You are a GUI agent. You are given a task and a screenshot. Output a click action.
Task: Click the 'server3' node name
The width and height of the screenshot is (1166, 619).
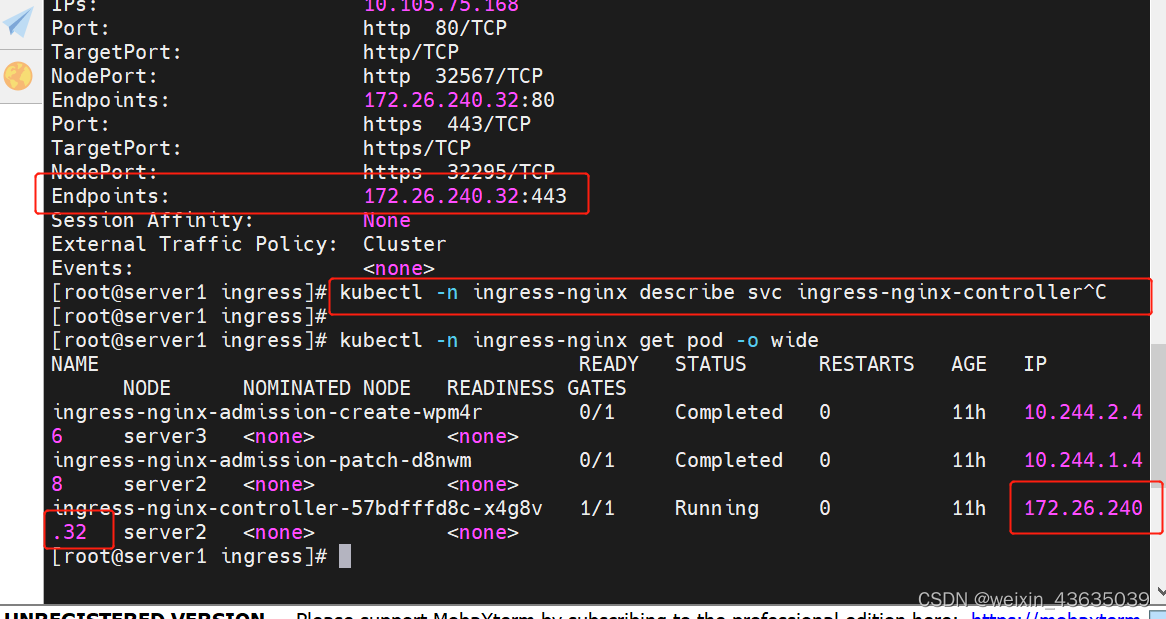(165, 436)
